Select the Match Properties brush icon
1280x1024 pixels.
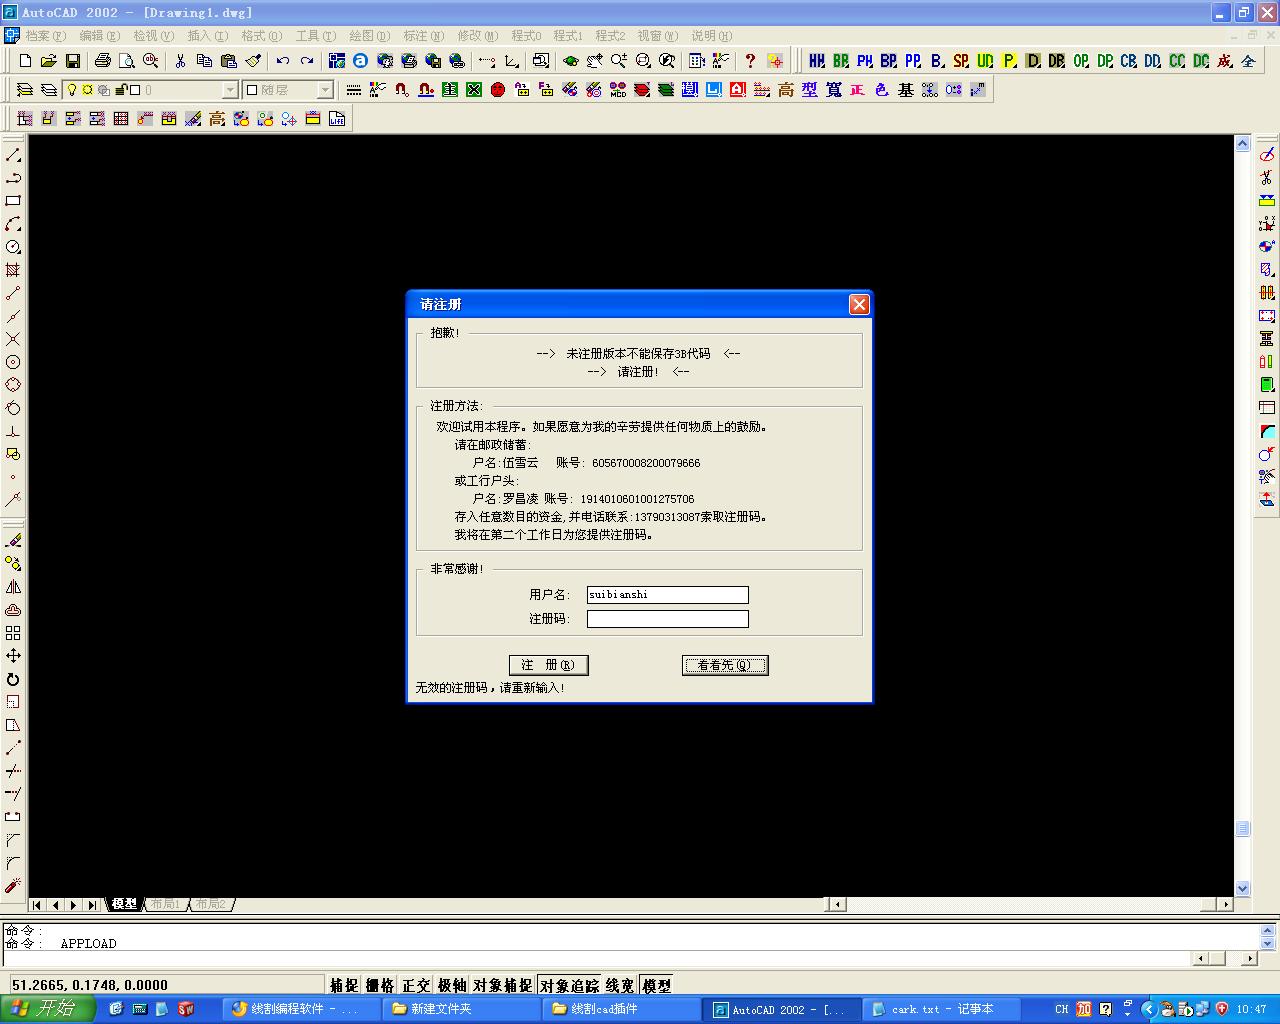click(x=252, y=61)
